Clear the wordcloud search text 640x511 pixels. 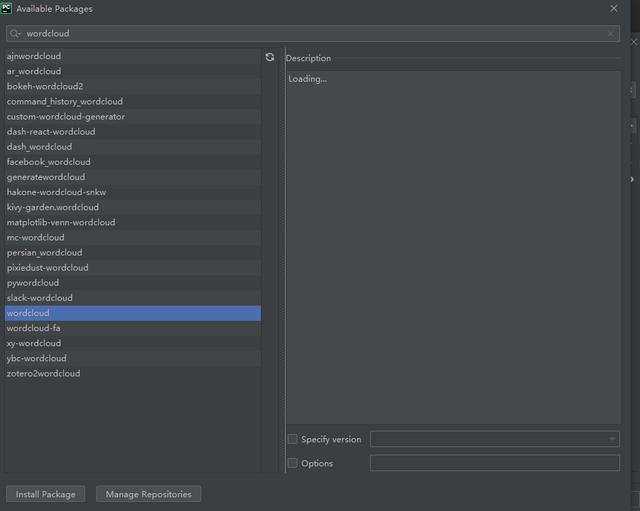point(611,33)
